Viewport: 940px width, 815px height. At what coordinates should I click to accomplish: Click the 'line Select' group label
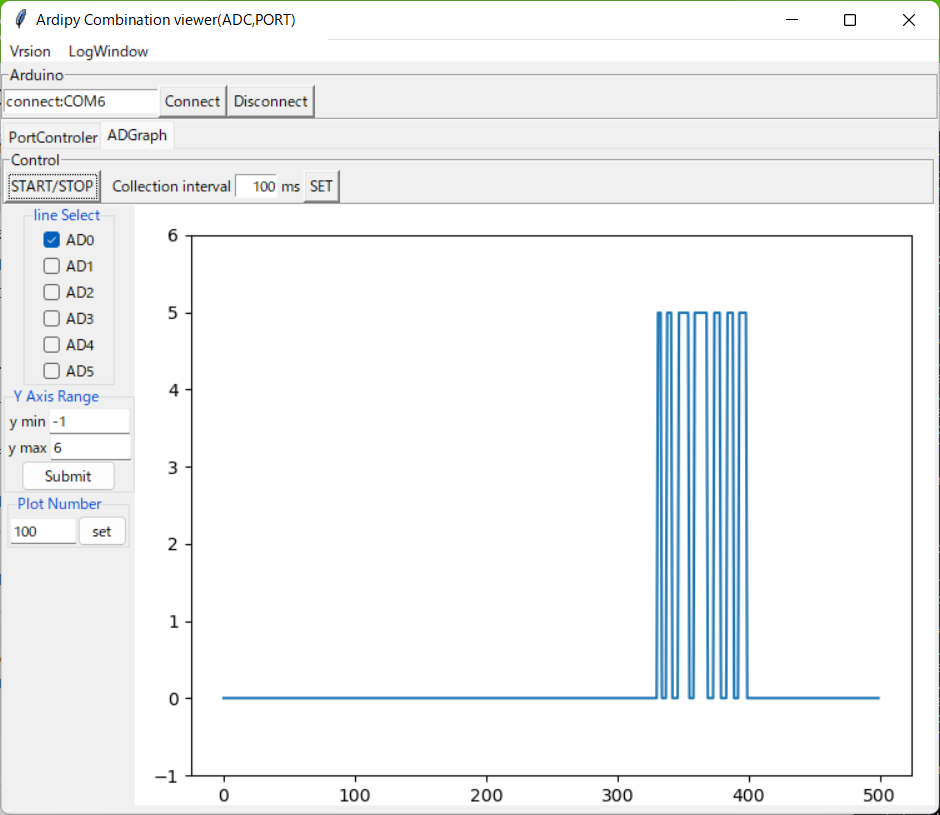point(67,215)
